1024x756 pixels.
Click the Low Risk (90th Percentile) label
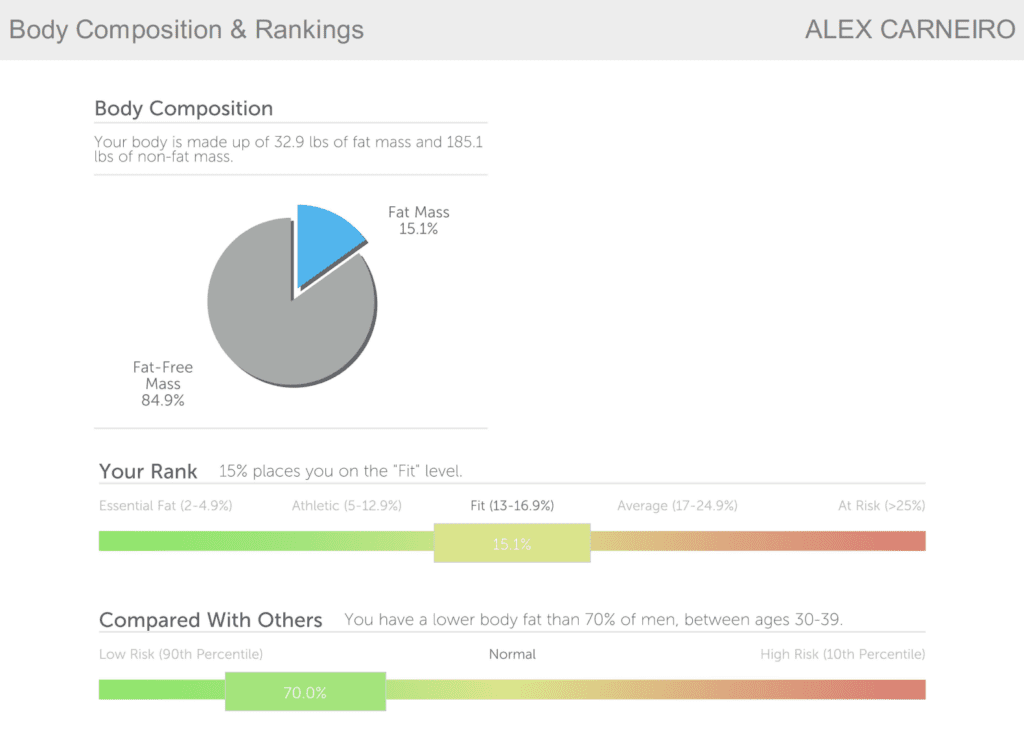(180, 654)
